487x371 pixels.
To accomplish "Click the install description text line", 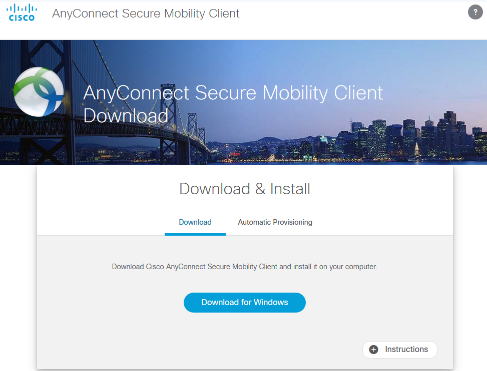I will [244, 266].
